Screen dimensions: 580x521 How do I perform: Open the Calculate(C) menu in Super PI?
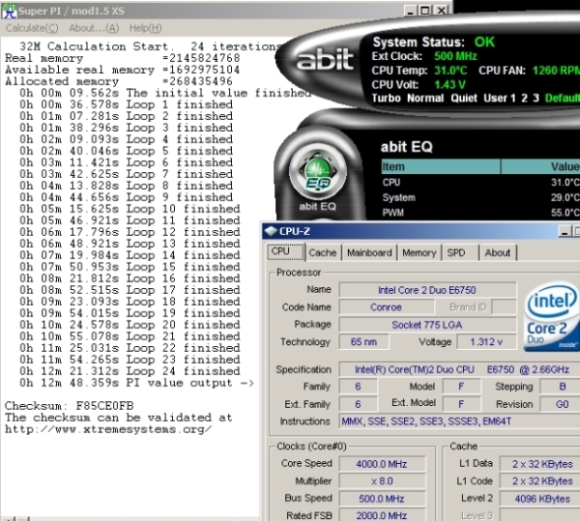32,28
